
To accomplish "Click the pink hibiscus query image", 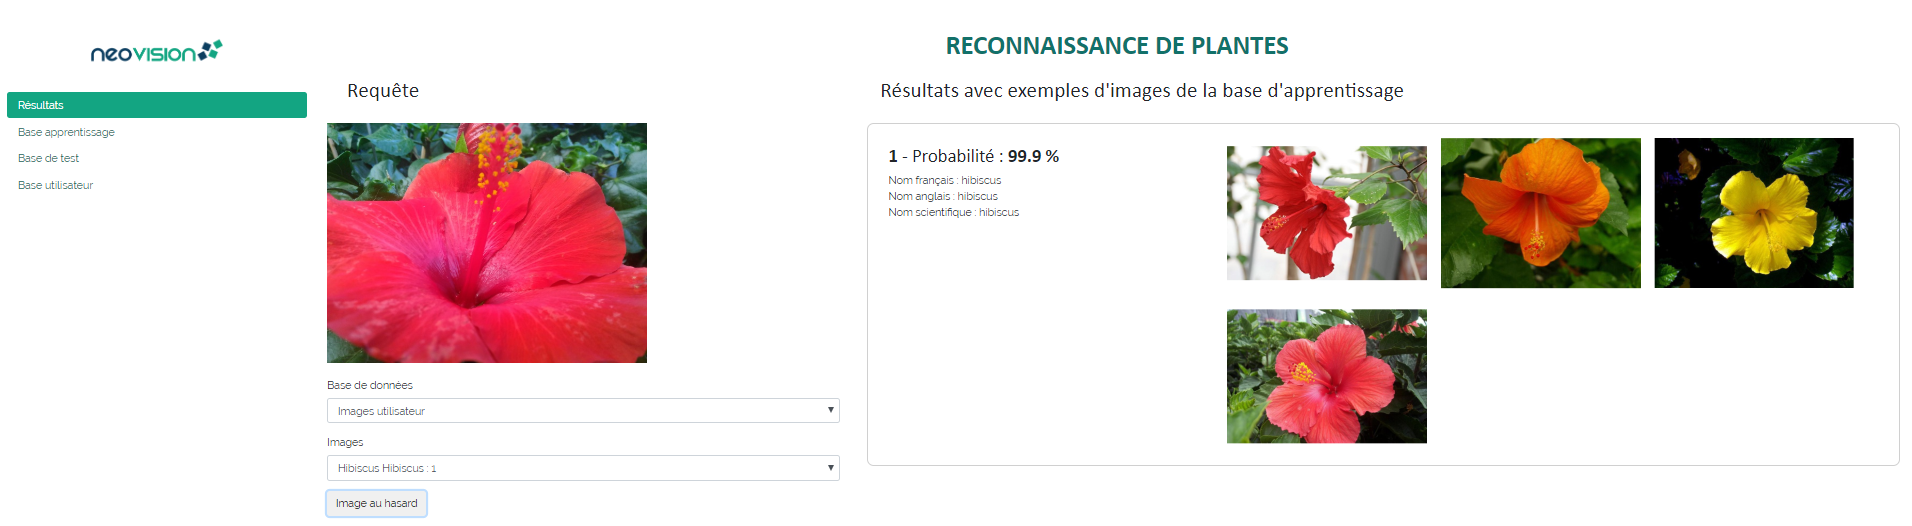I will (x=486, y=243).
